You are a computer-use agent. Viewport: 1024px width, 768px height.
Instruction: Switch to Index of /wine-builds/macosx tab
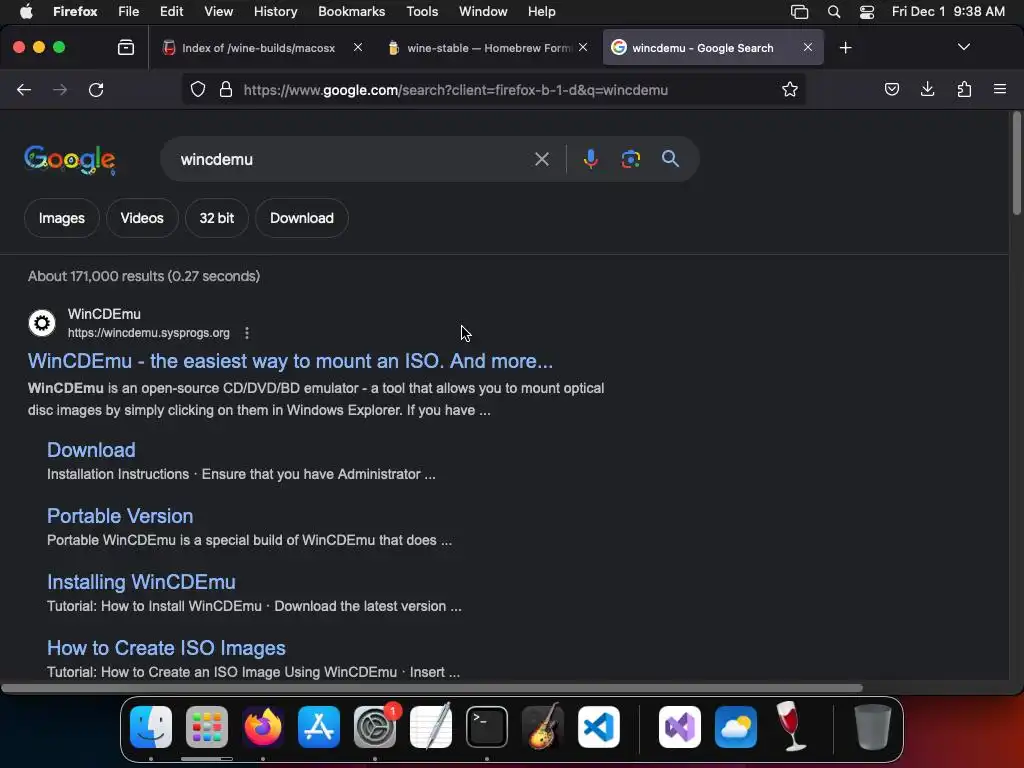[261, 48]
